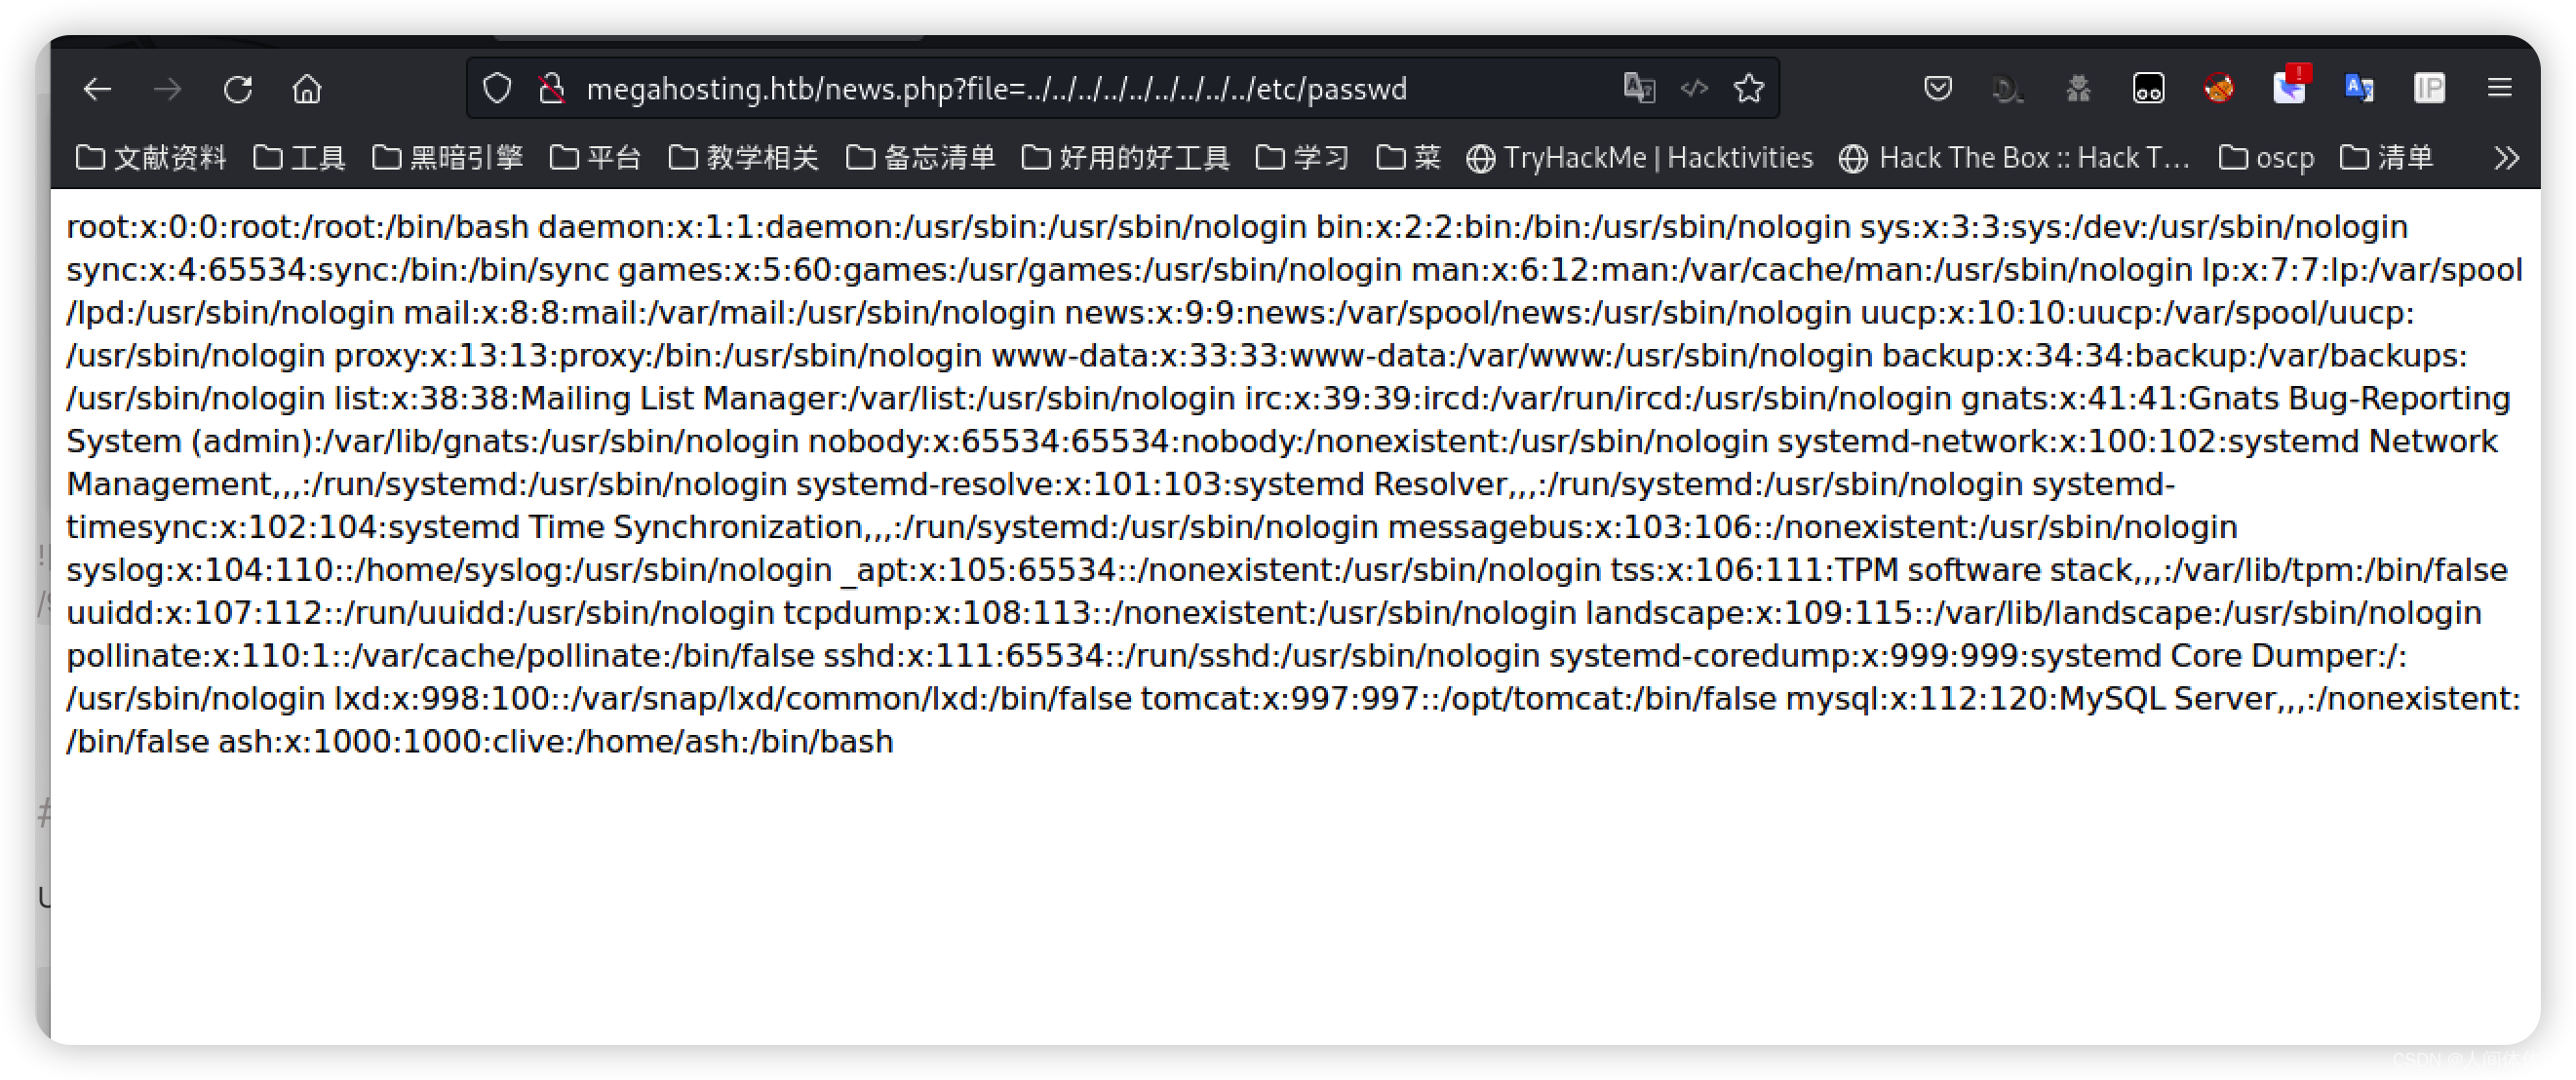This screenshot has height=1080, width=2576.
Task: Click the uuidd:x:107:112 entry text
Action: coord(420,612)
